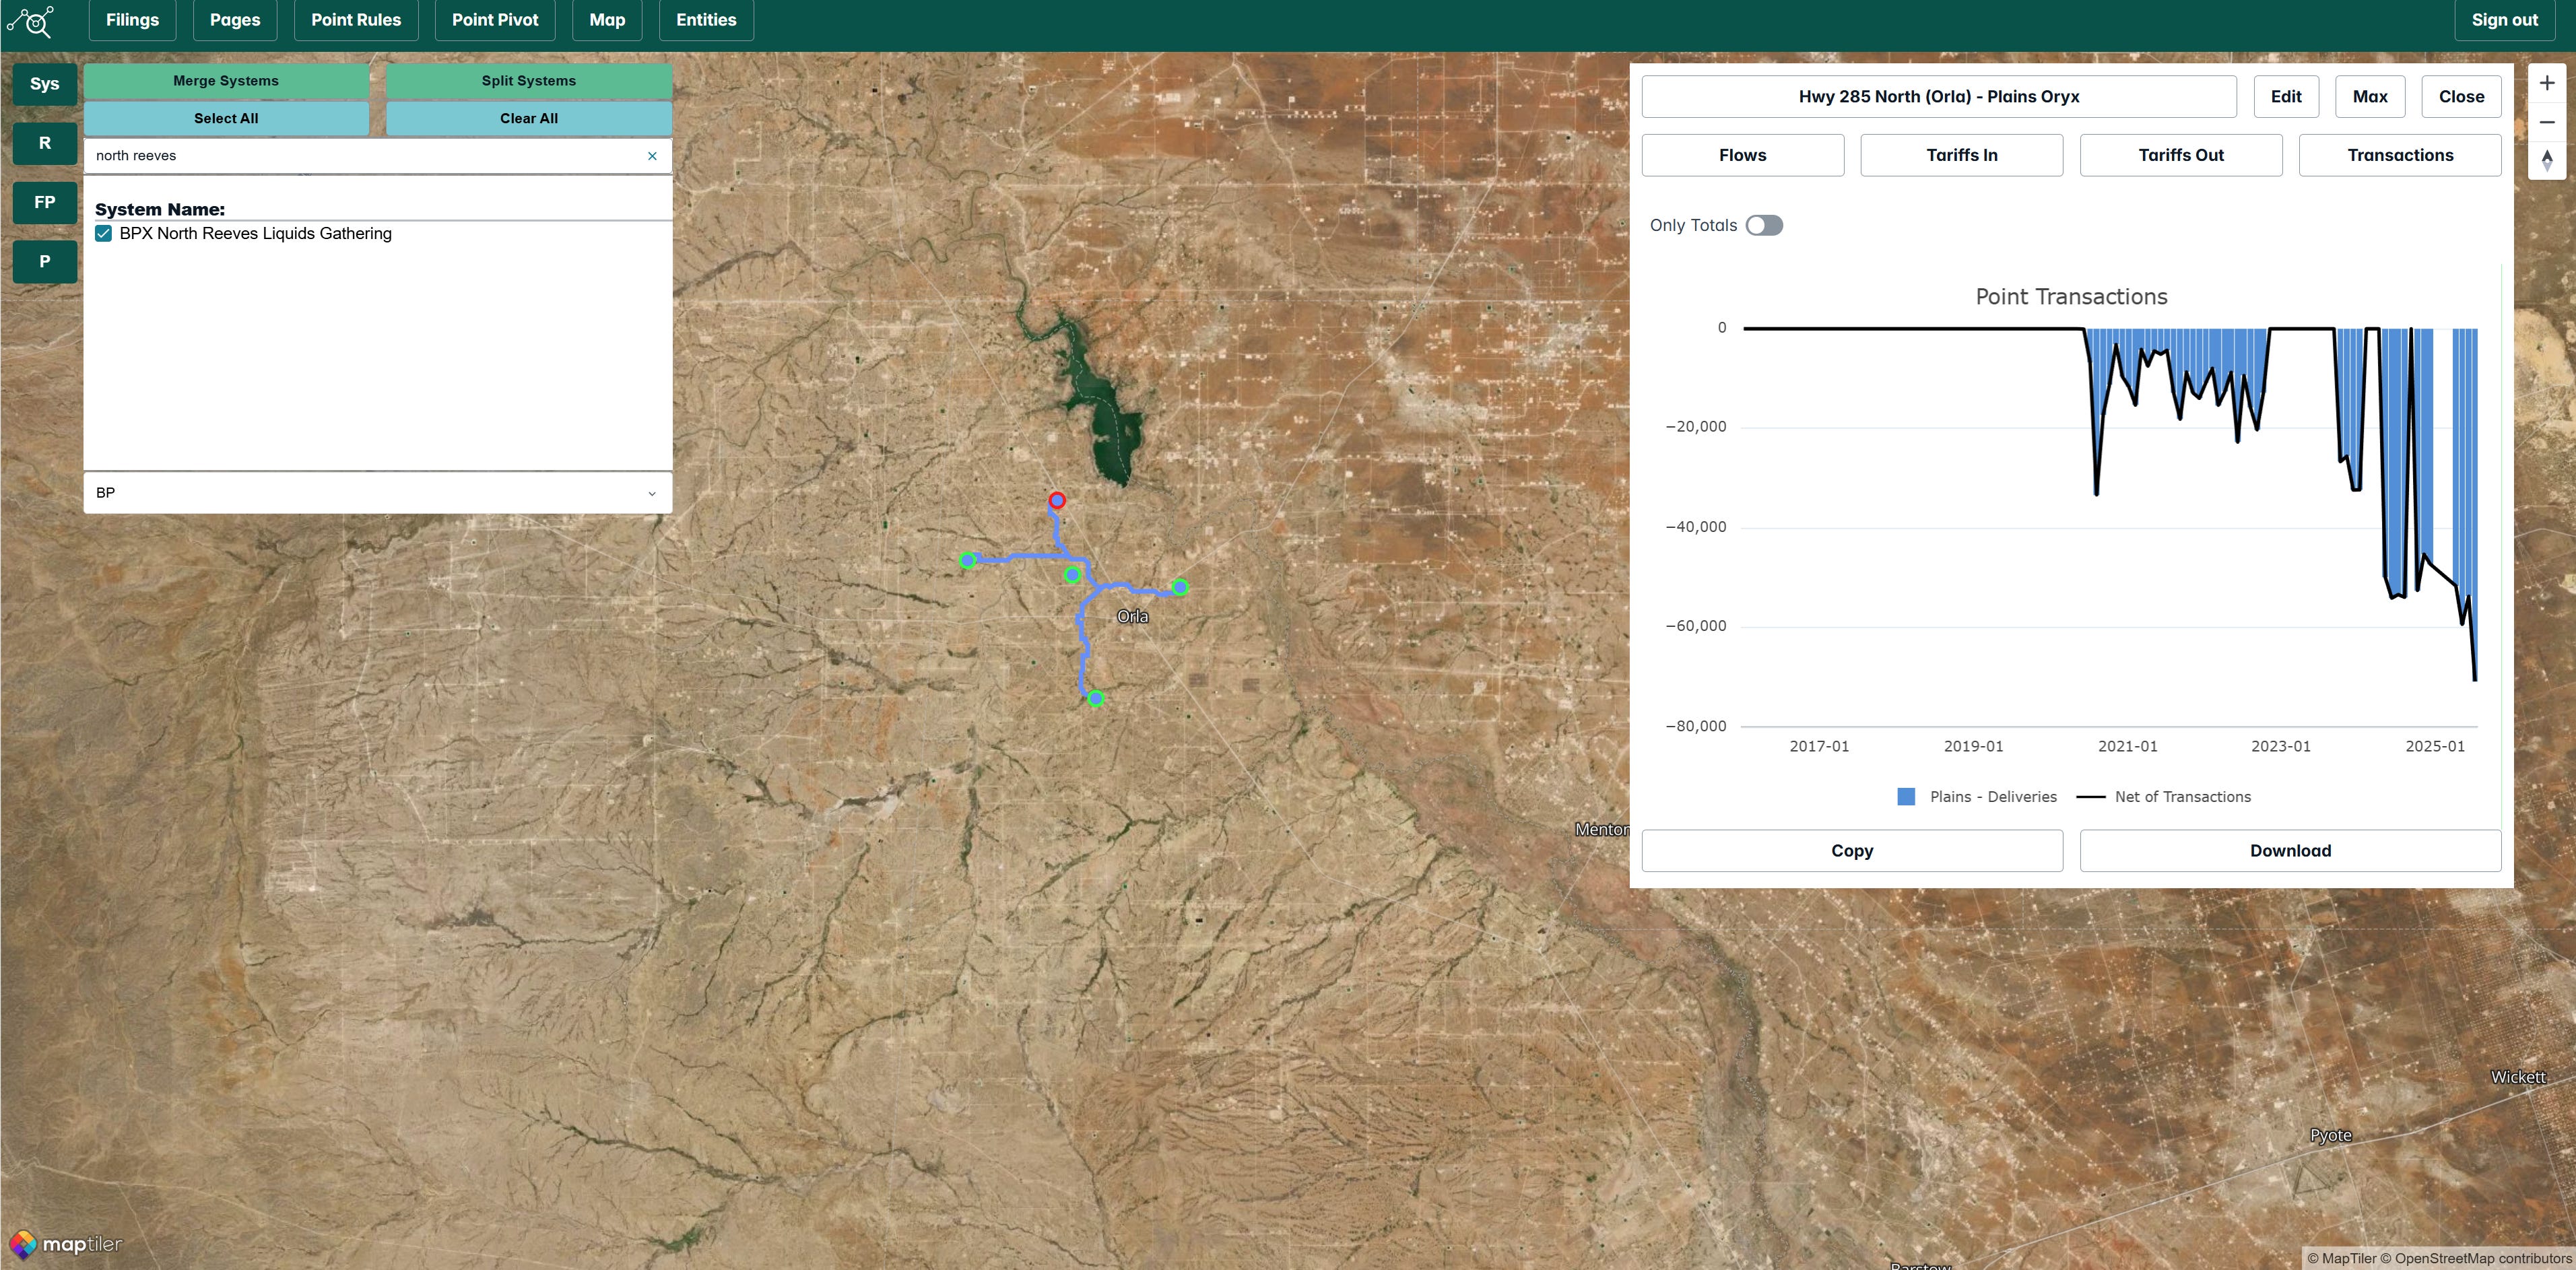Click the southernmost green pipeline marker
Image resolution: width=2576 pixels, height=1270 pixels.
pos(1096,699)
